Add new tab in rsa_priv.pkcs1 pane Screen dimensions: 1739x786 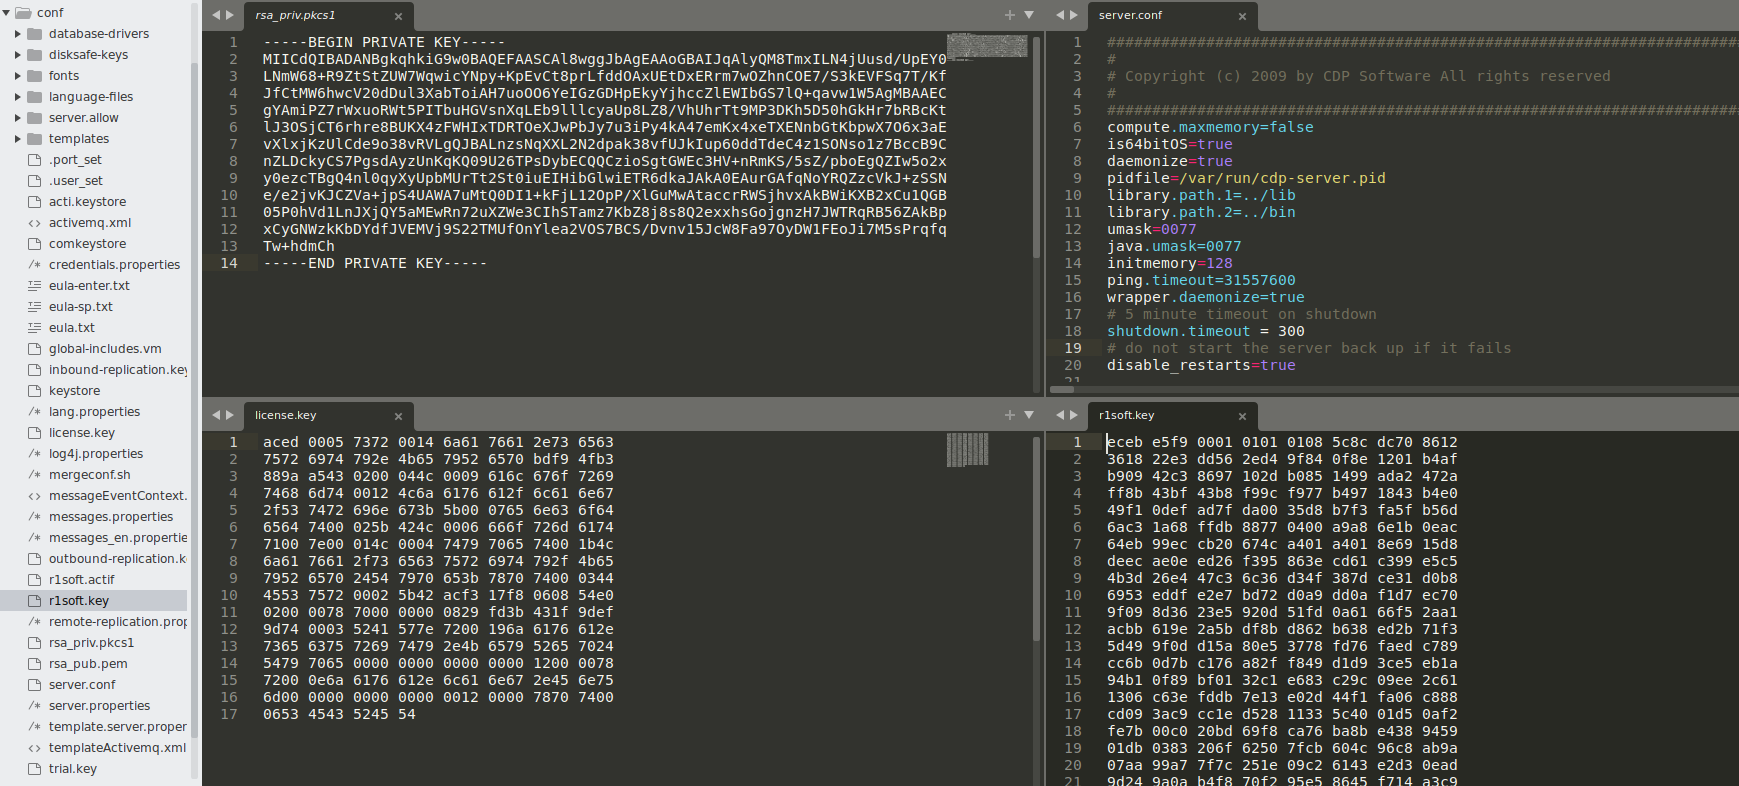(x=1010, y=15)
